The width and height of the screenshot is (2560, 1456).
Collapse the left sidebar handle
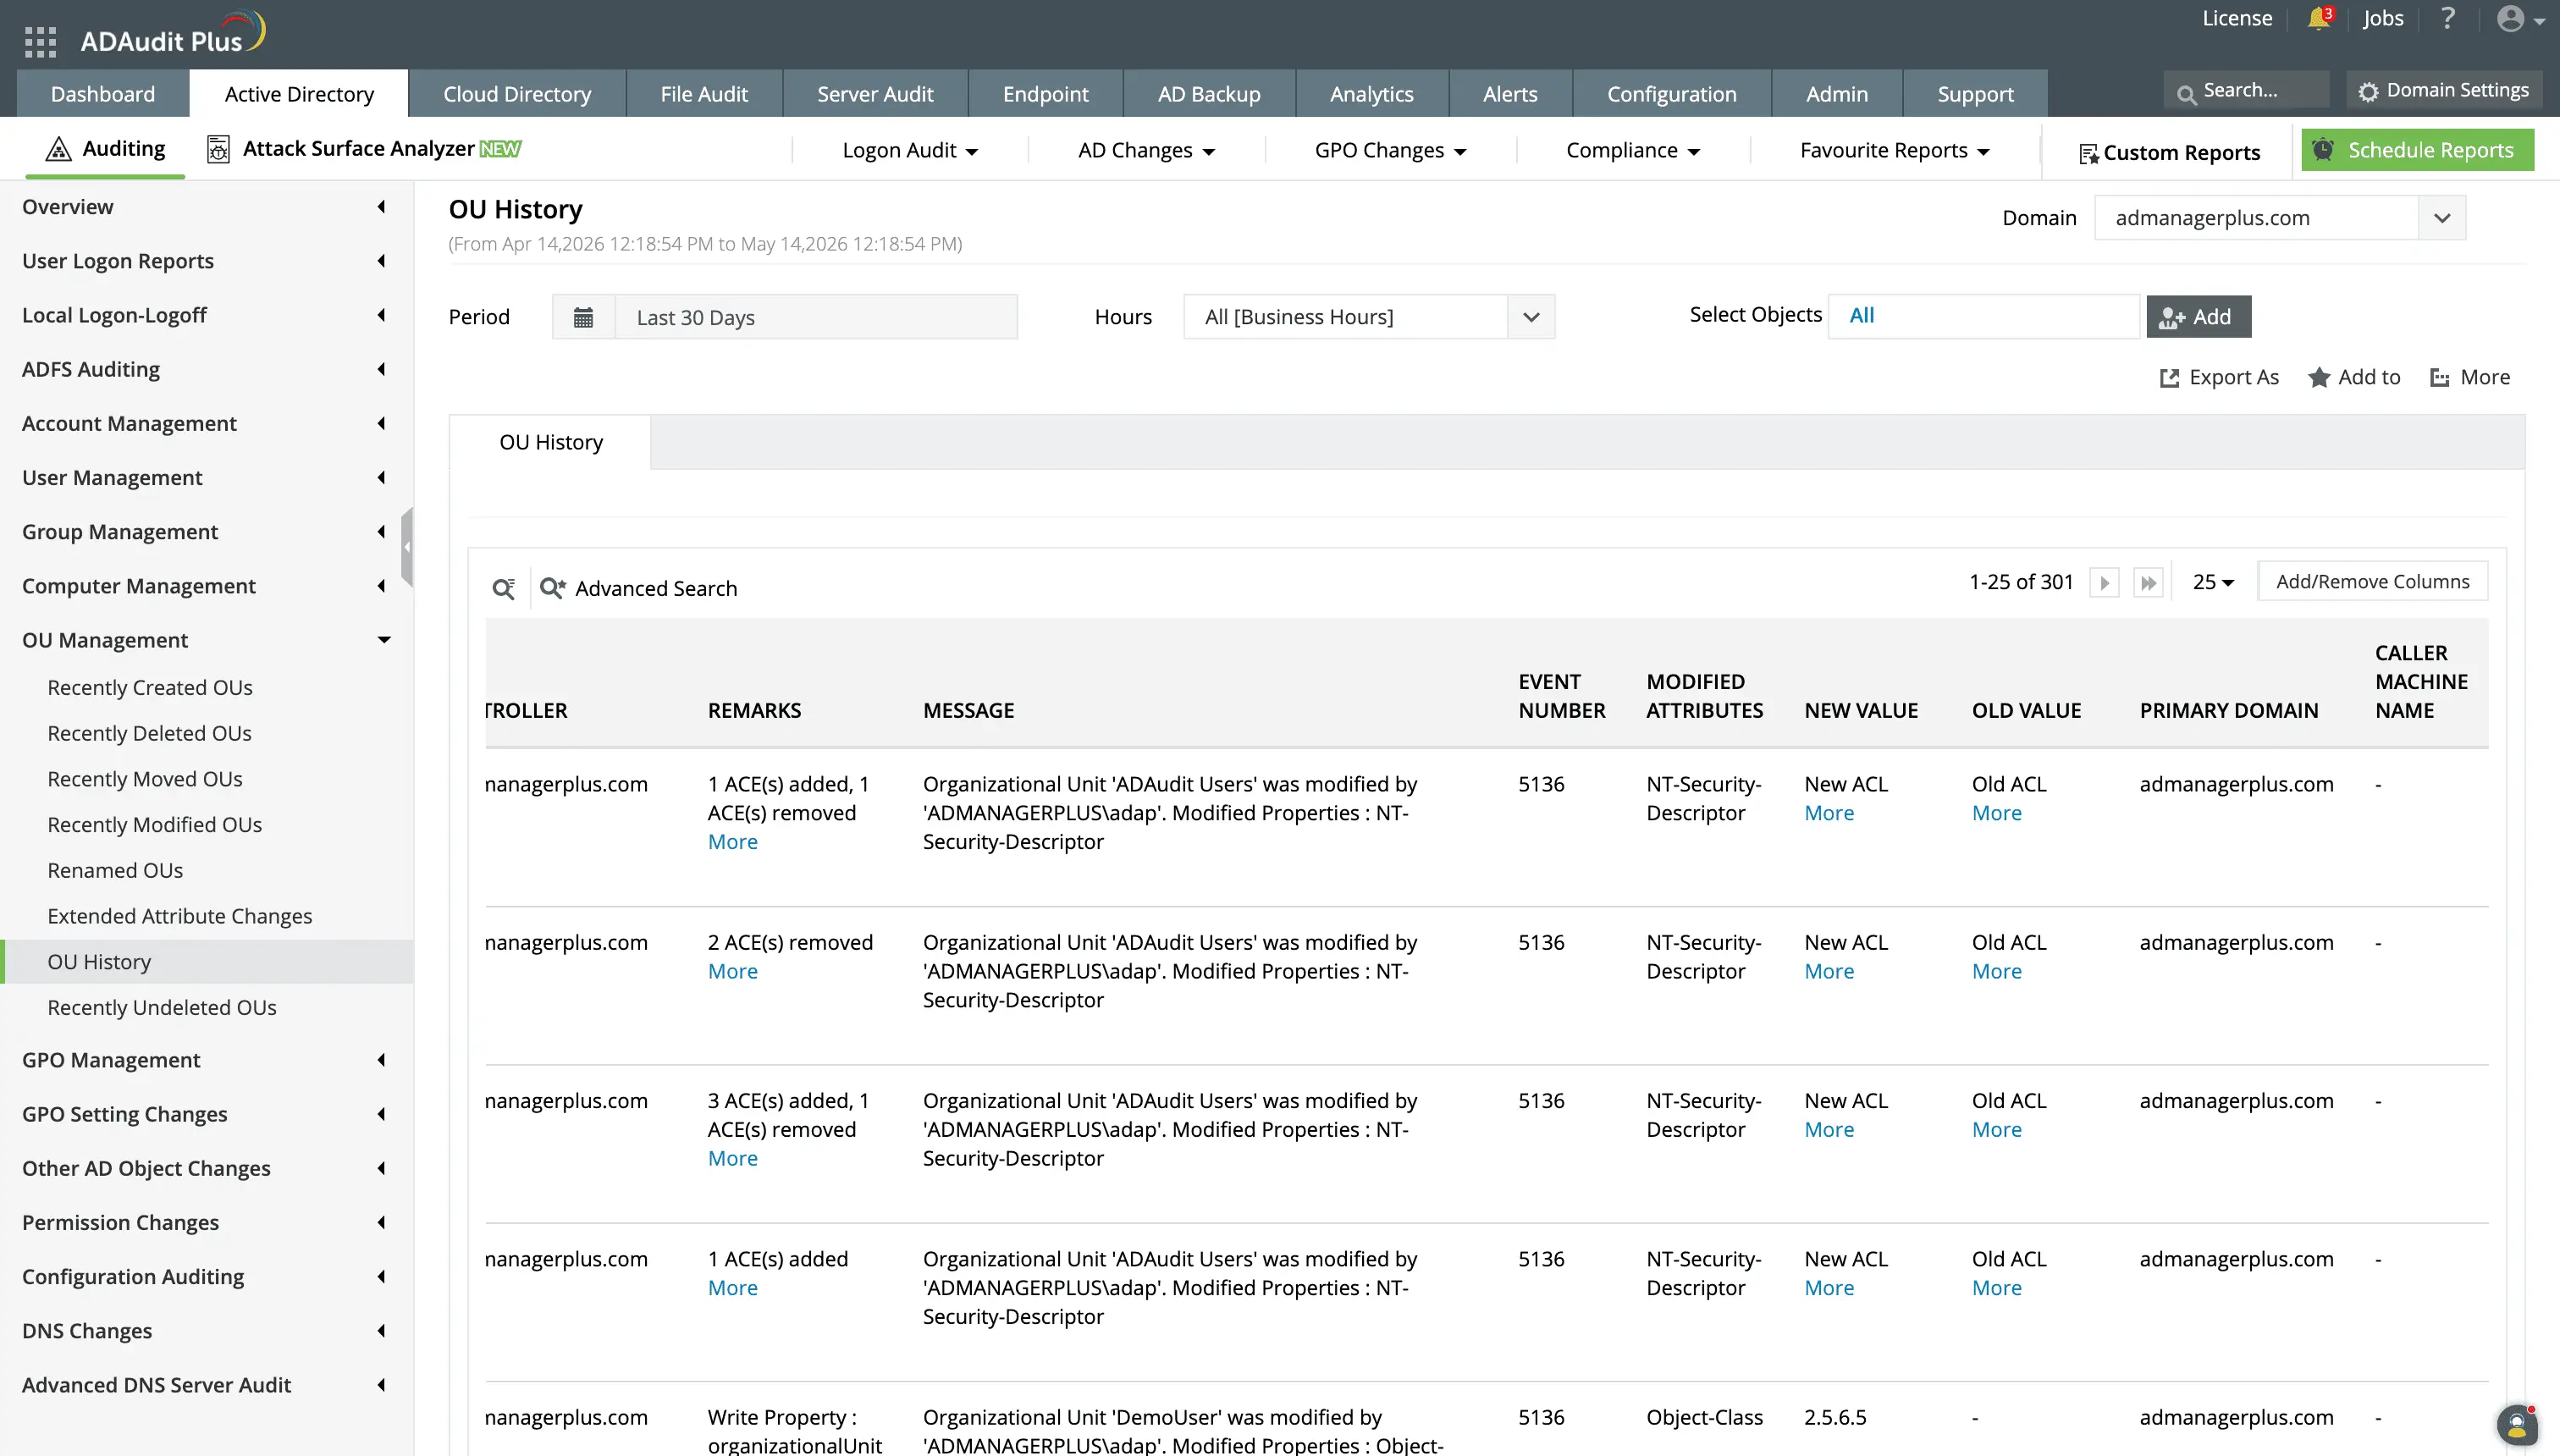[x=407, y=547]
